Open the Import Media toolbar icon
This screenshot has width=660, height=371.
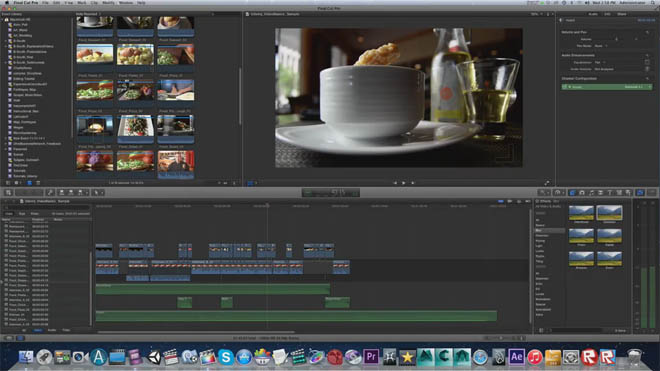(x=8, y=192)
